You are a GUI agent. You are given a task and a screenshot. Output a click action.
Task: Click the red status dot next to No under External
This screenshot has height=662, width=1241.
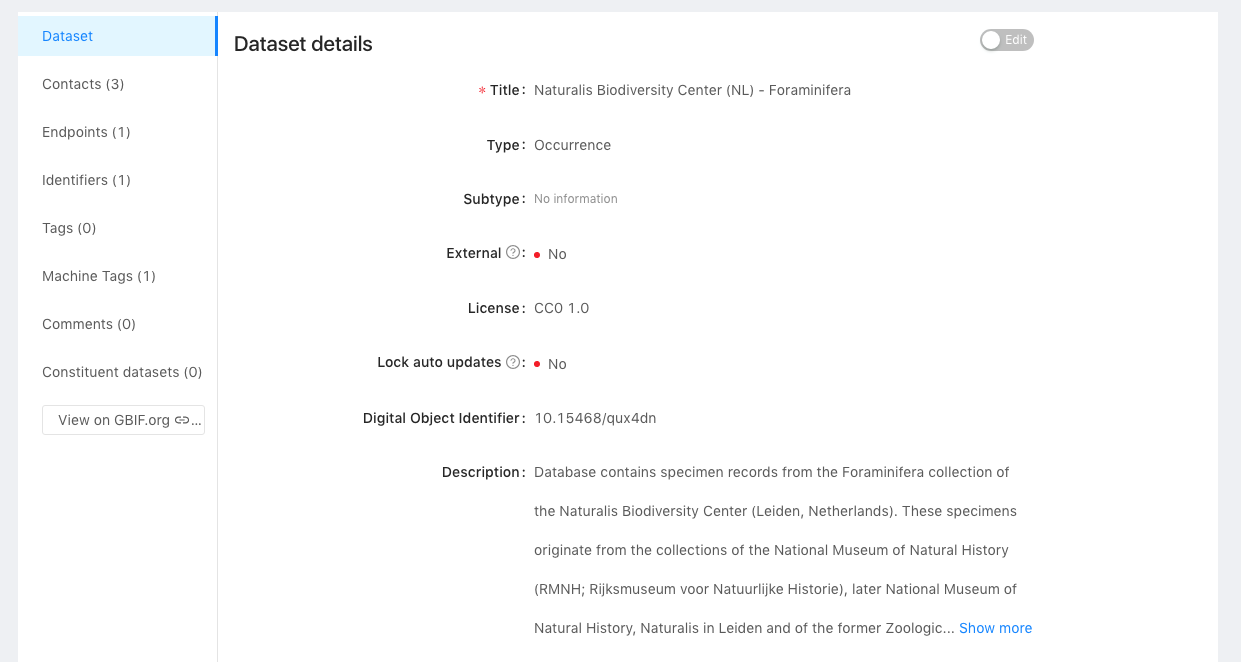coord(538,254)
